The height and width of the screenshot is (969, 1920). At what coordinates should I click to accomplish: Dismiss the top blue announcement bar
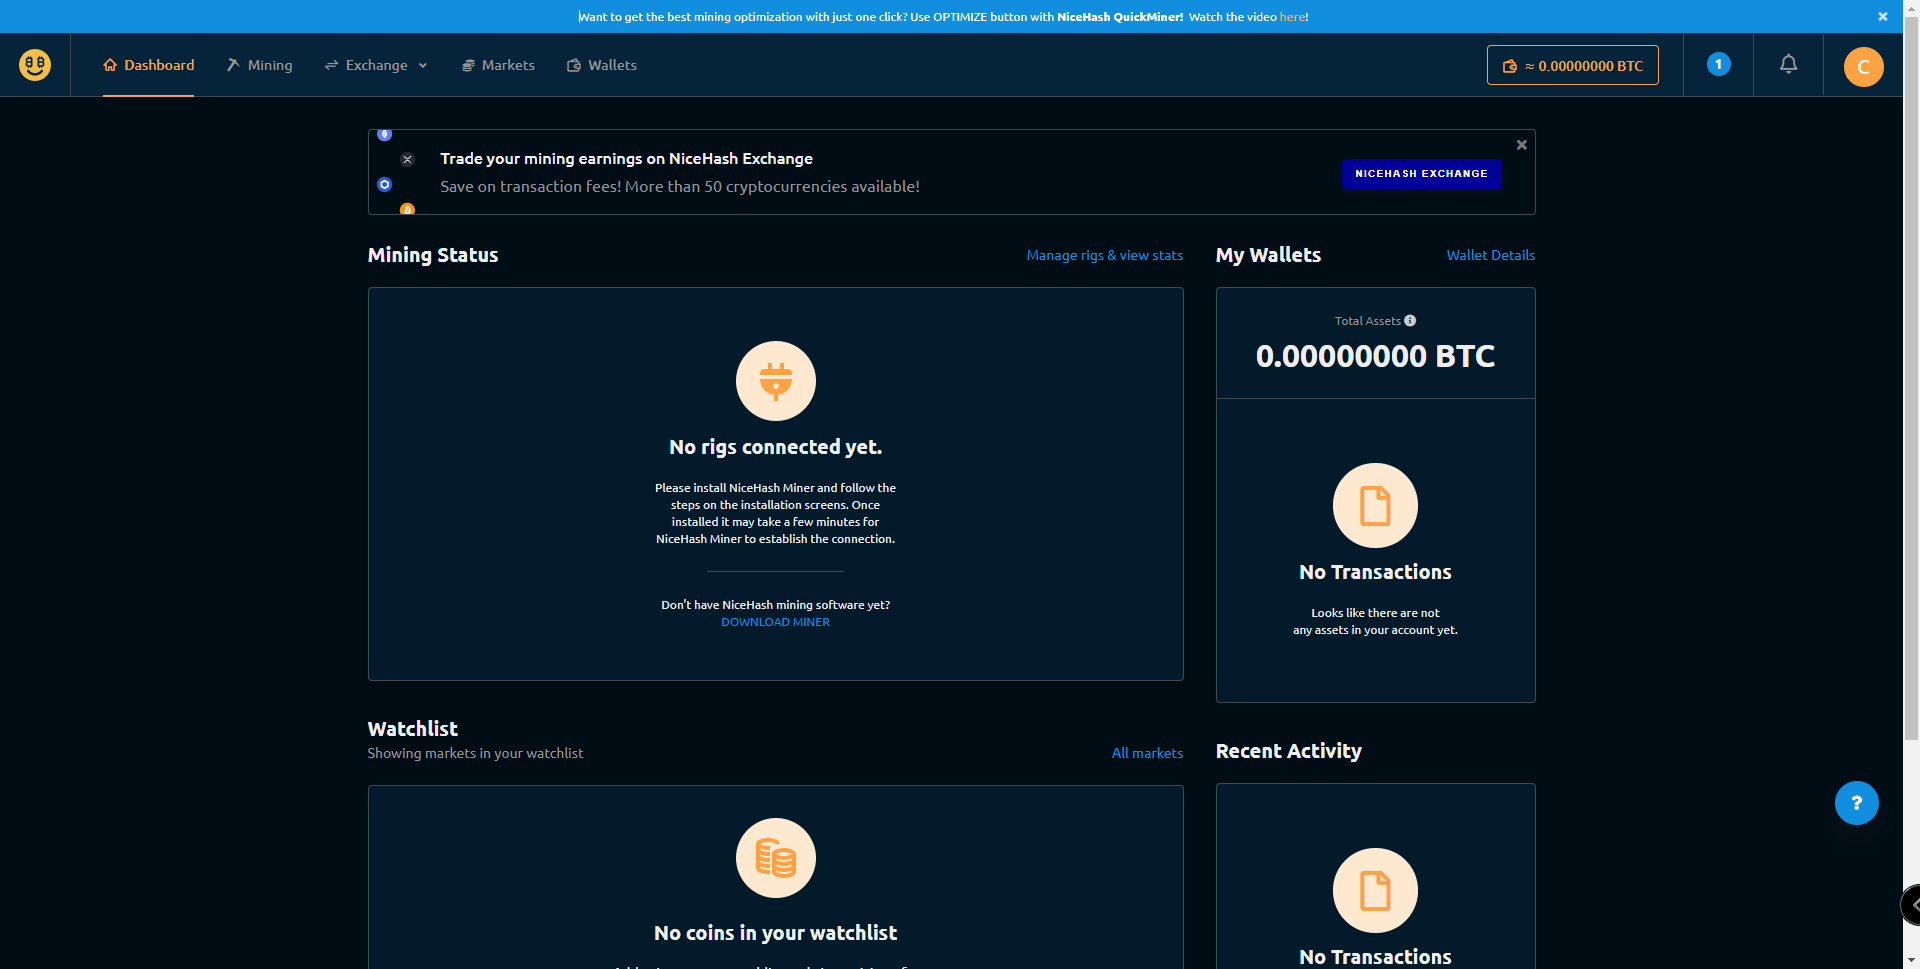coord(1882,17)
